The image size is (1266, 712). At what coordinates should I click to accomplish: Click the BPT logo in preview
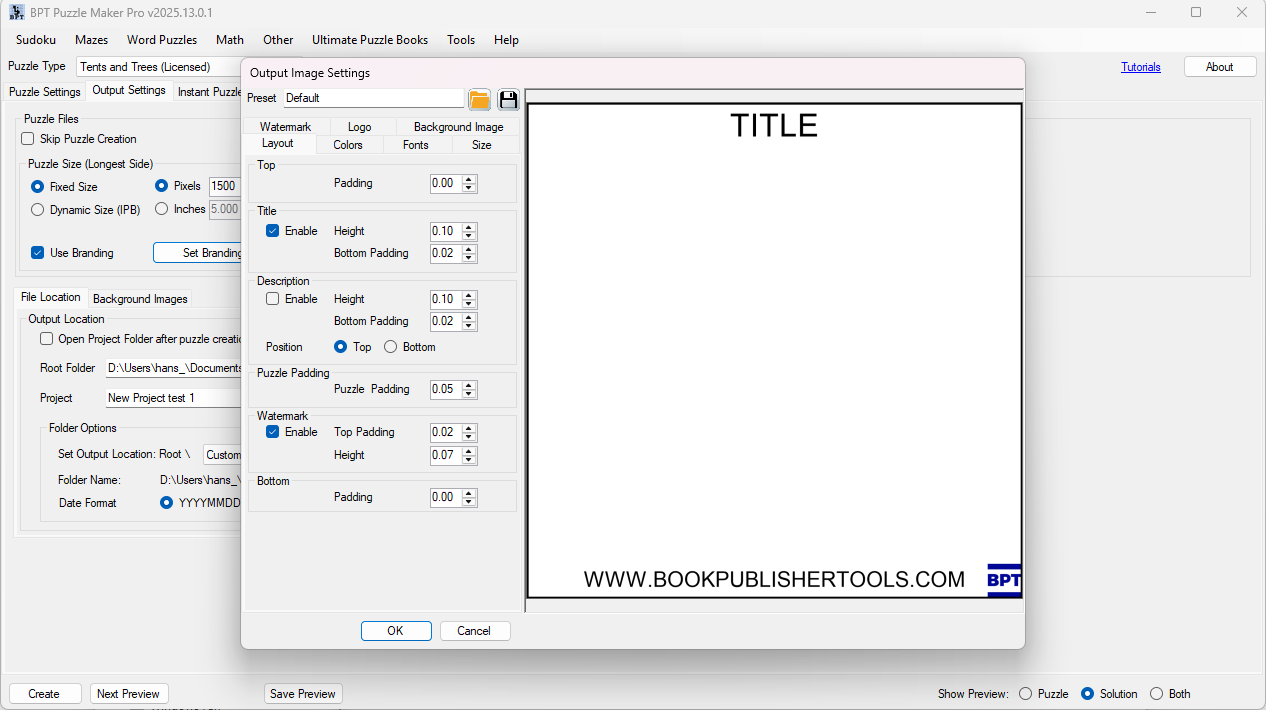pos(1003,580)
